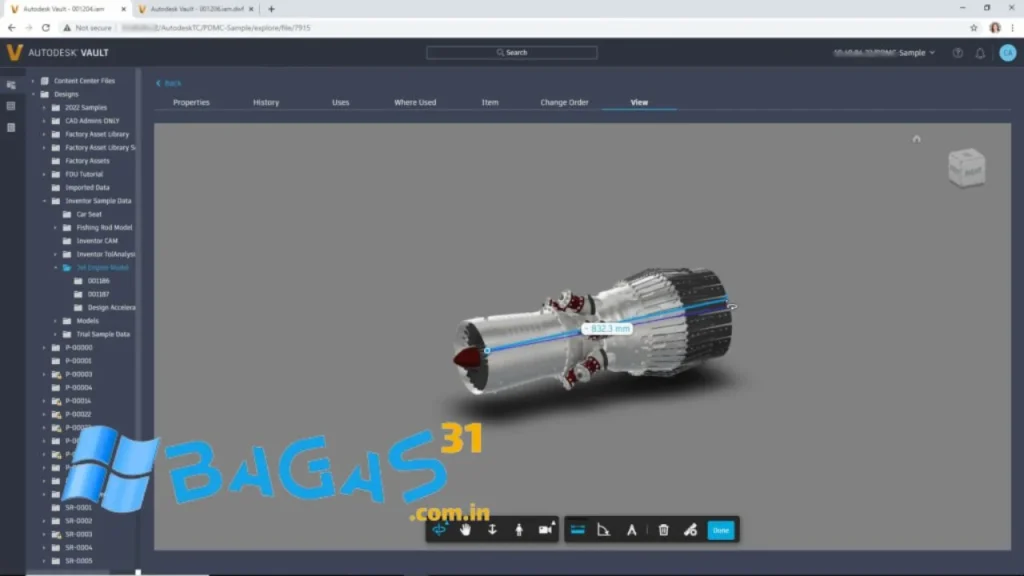The width and height of the screenshot is (1024, 576).
Task: Select the Design Accelerator folder
Action: pos(111,308)
